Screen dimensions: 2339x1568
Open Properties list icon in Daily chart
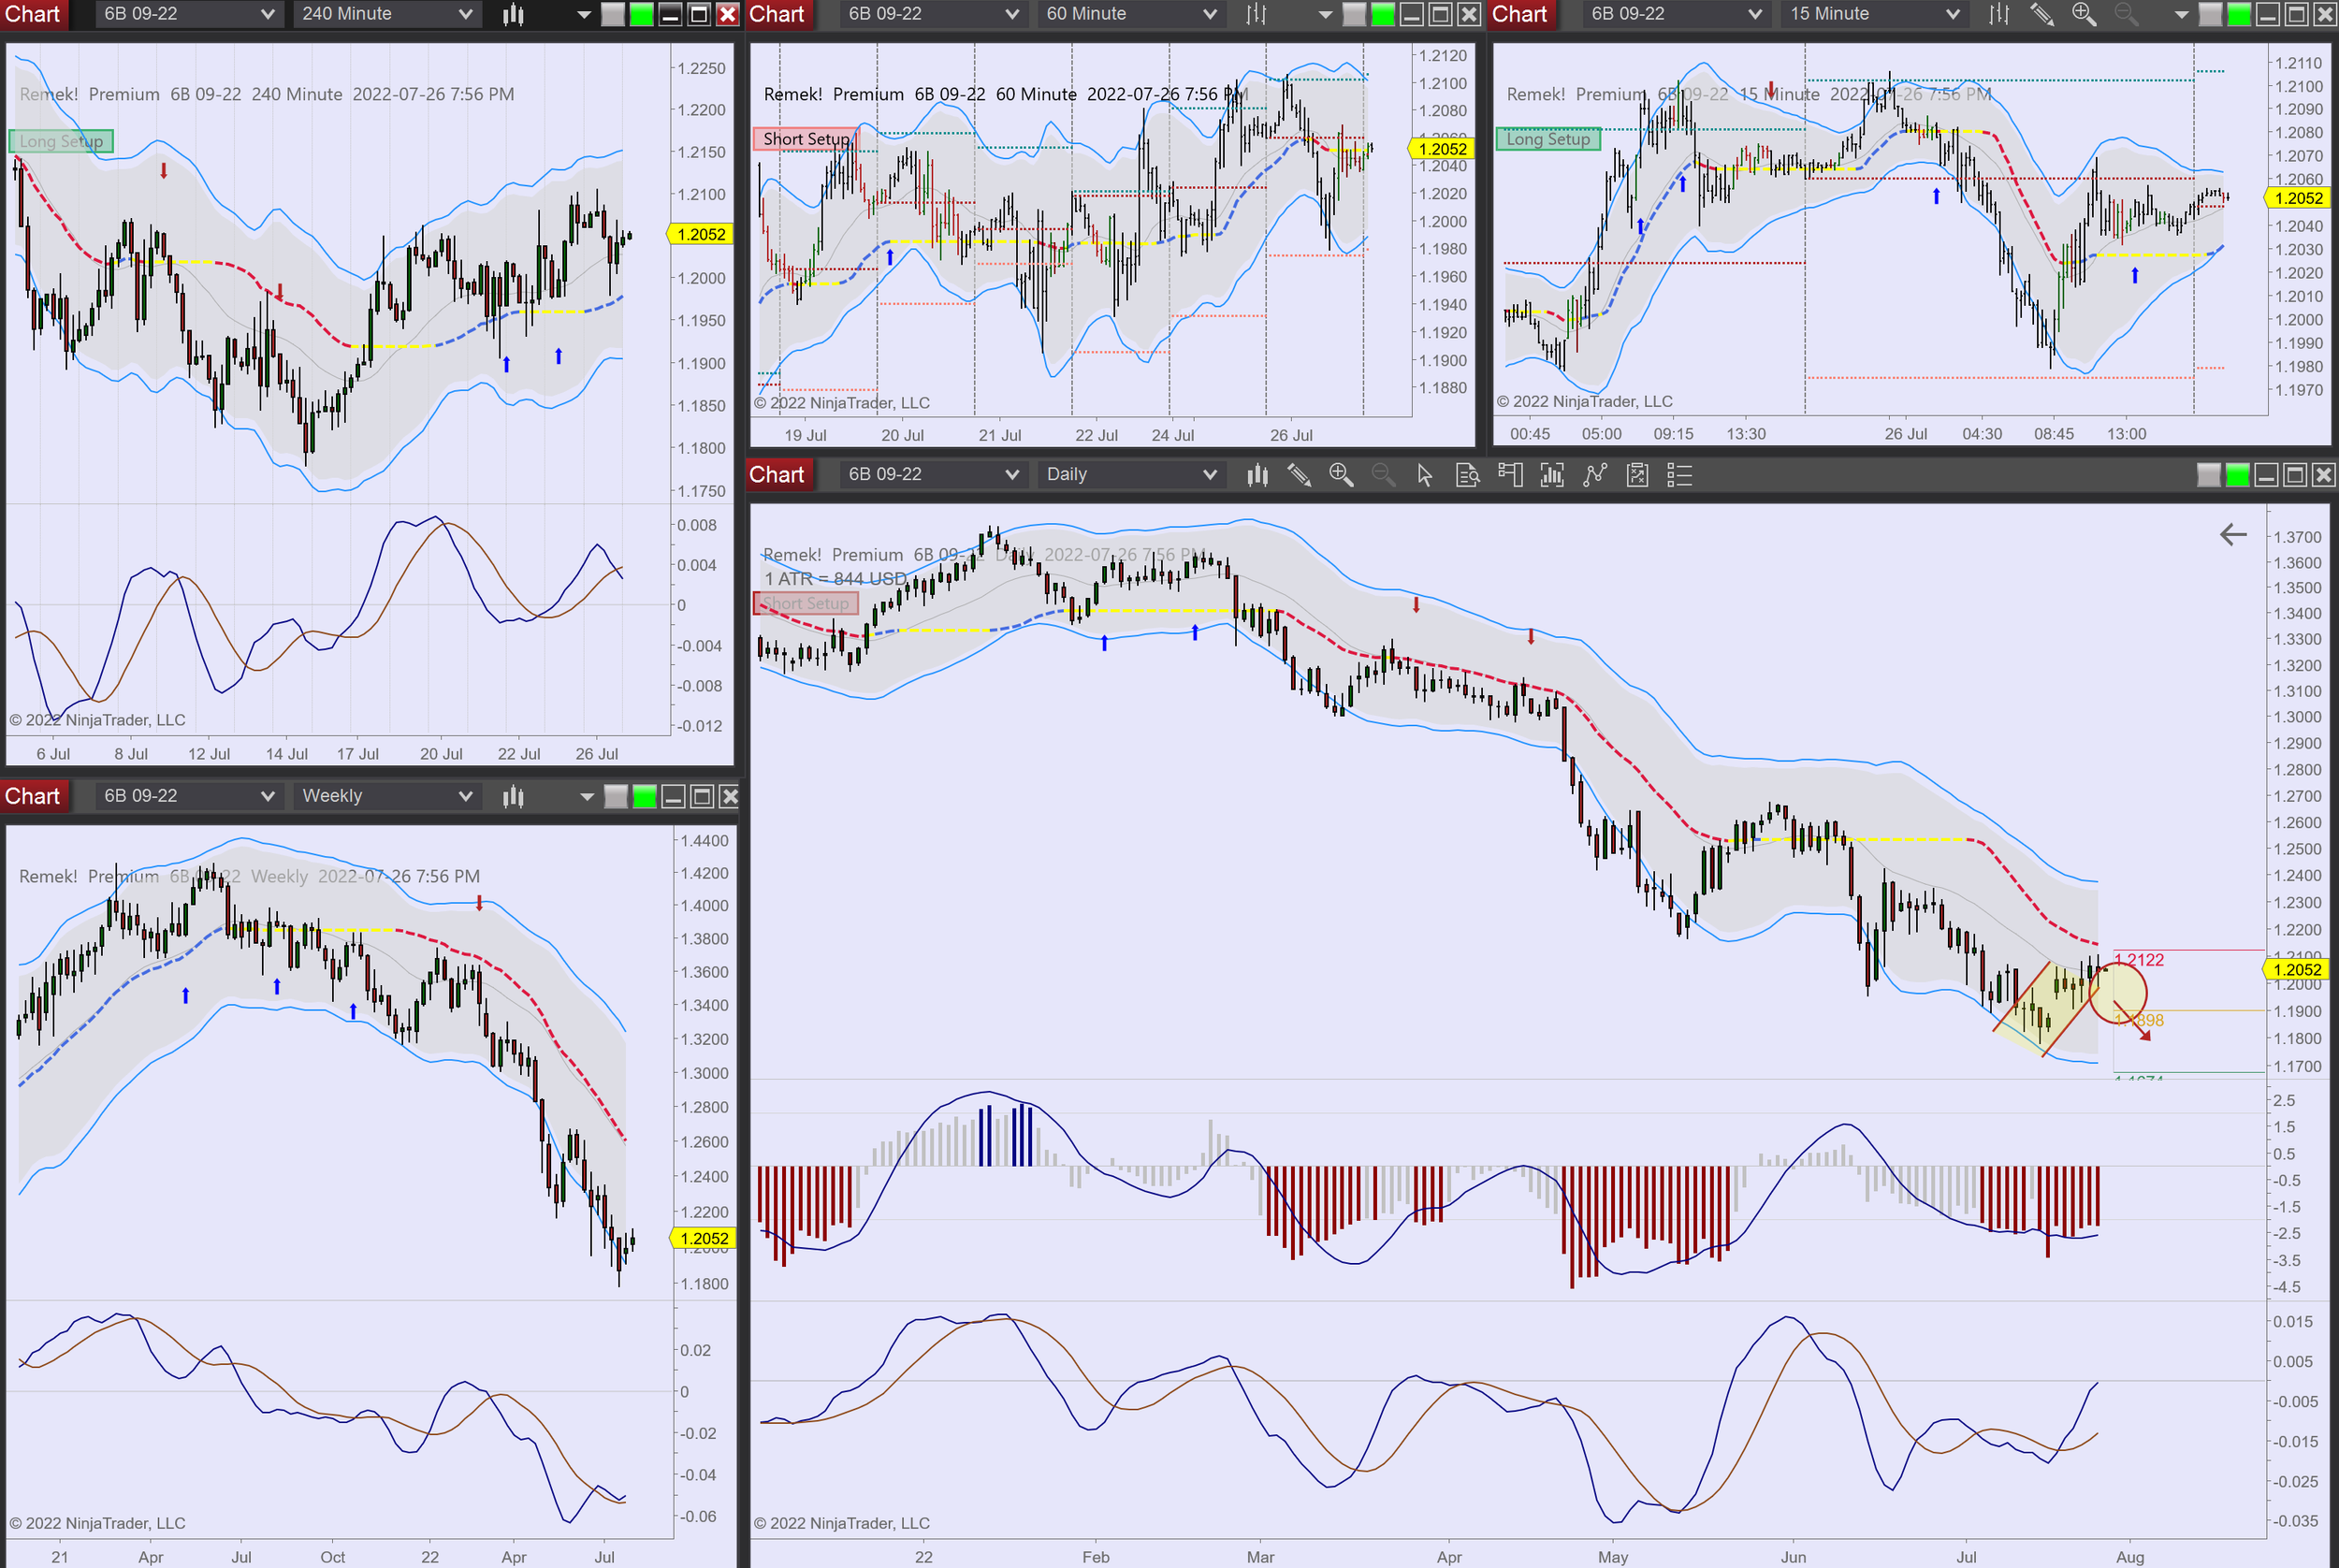(1679, 475)
